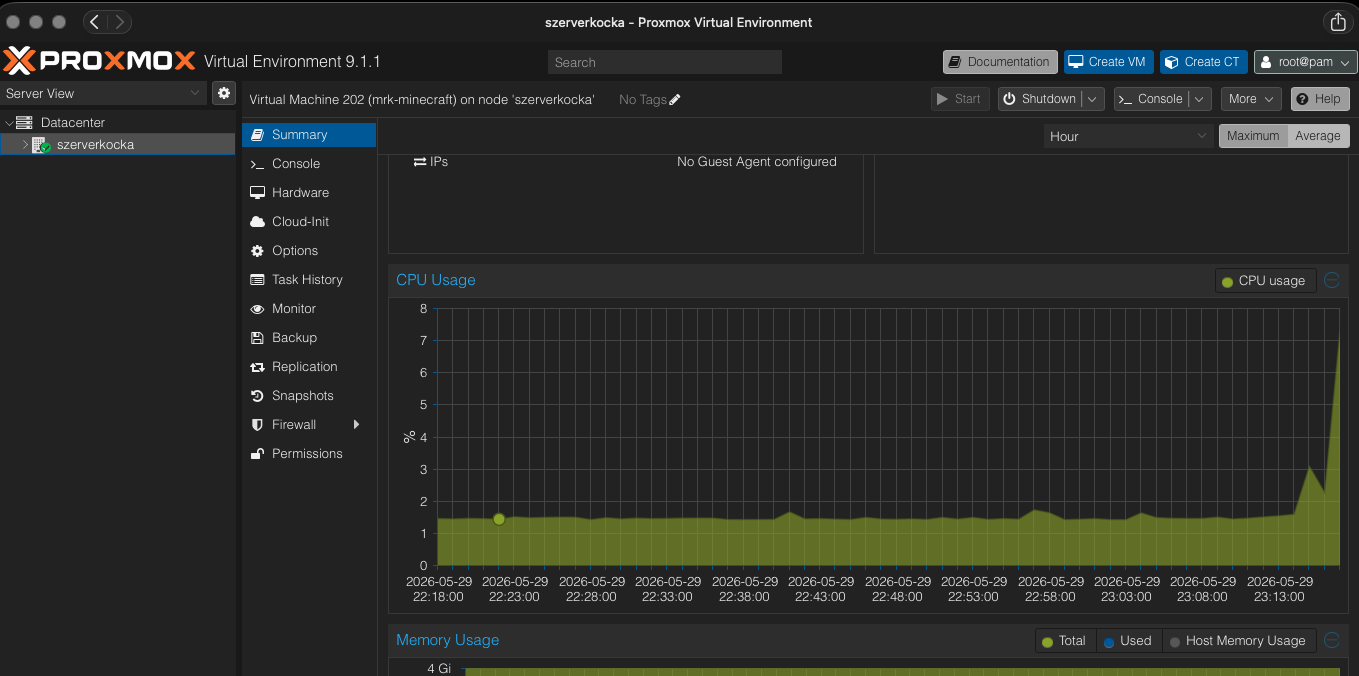This screenshot has height=676, width=1359.
Task: Open the Task History tab
Action: 309,280
